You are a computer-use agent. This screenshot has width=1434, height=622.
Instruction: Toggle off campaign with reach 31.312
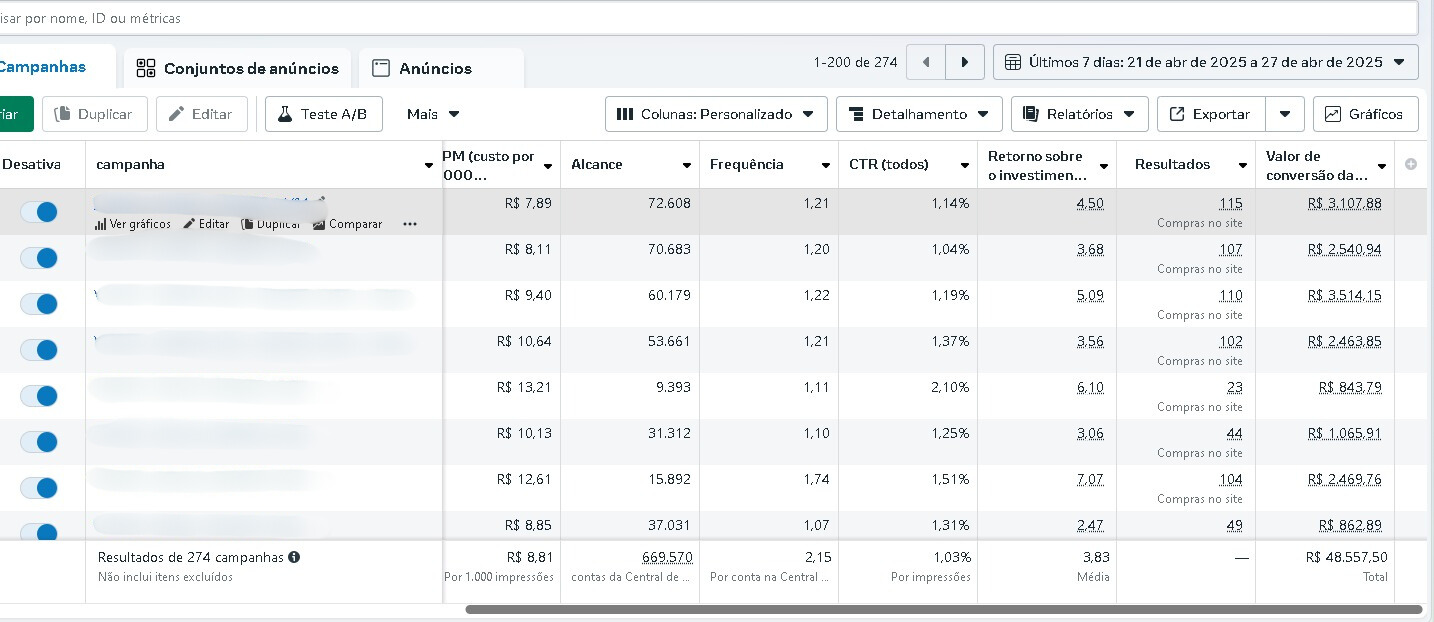(x=40, y=442)
